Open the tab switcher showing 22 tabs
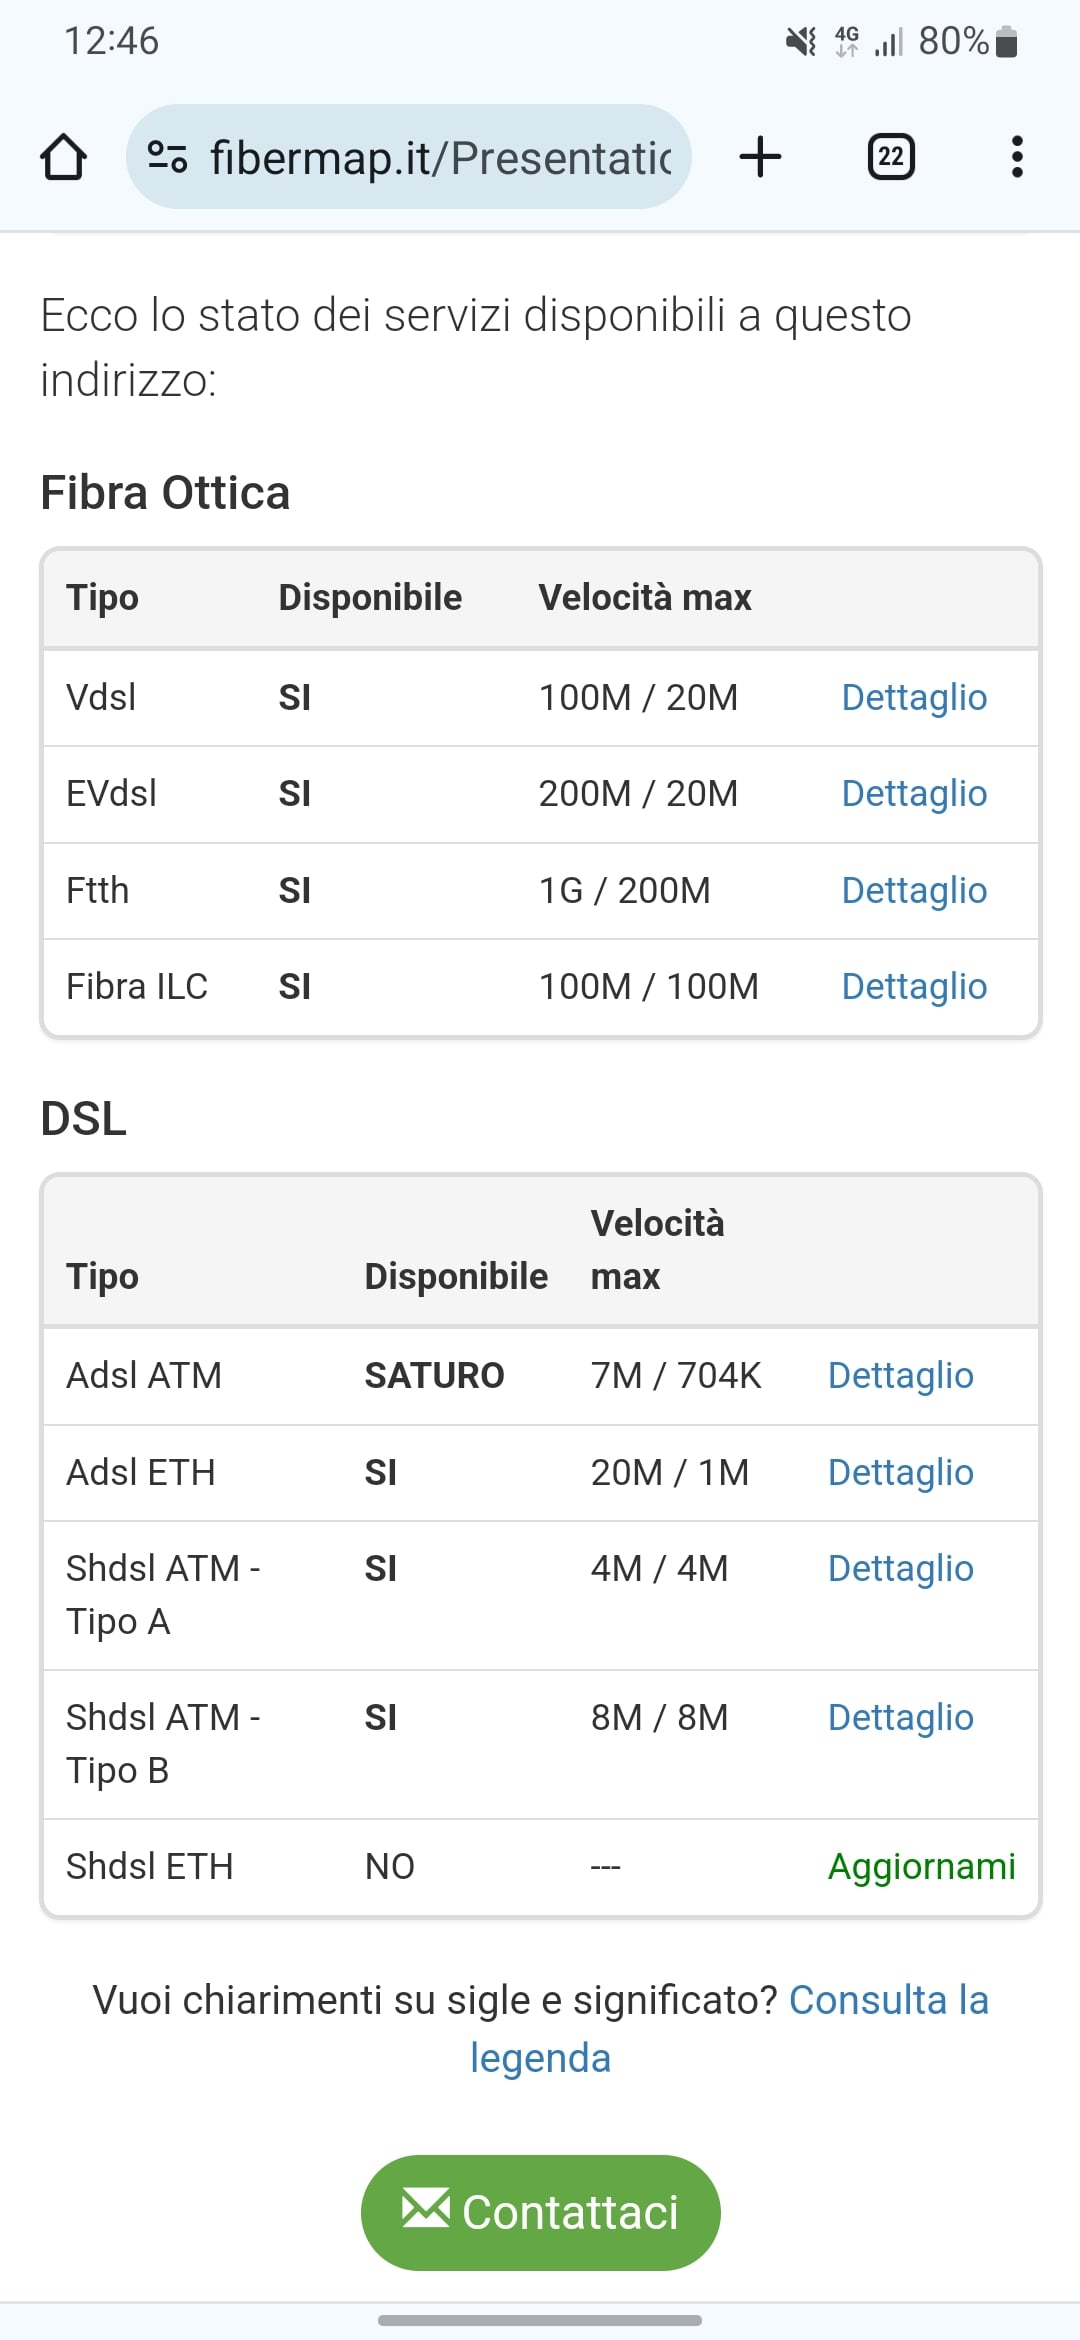1080x2340 pixels. pos(891,157)
